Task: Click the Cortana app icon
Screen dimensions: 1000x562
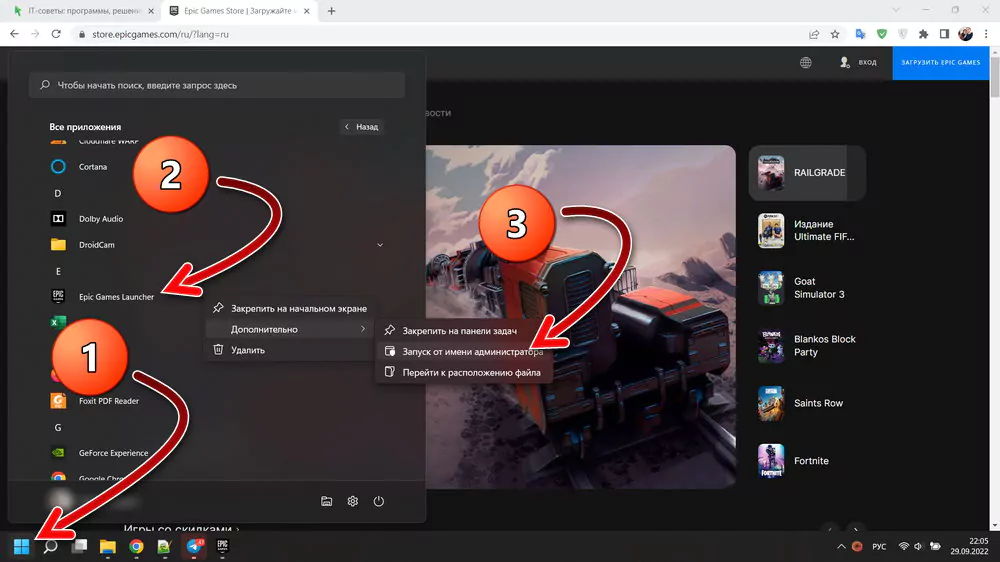Action: (58, 166)
